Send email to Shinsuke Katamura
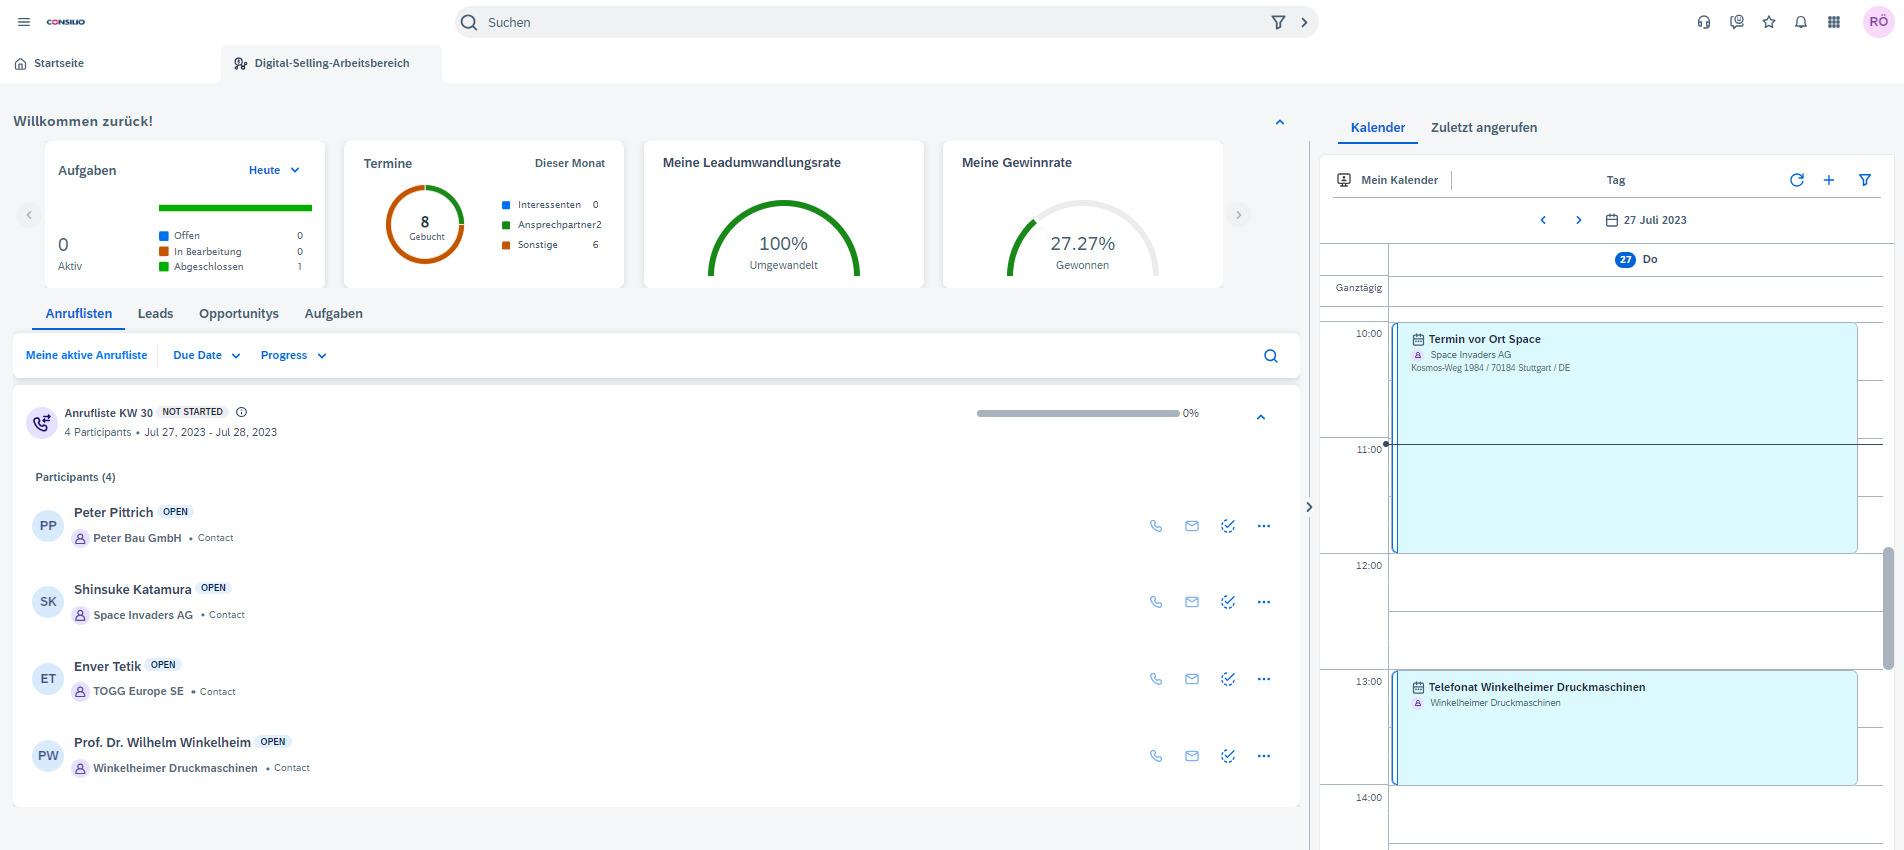 pyautogui.click(x=1192, y=602)
